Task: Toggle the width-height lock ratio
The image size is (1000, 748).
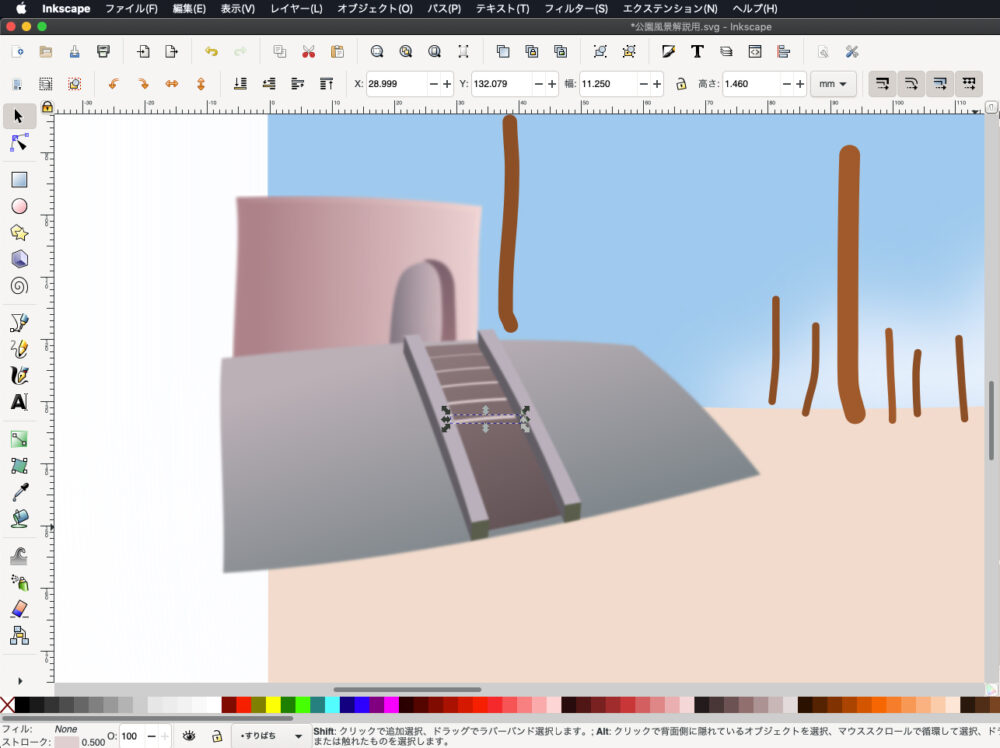Action: point(681,84)
